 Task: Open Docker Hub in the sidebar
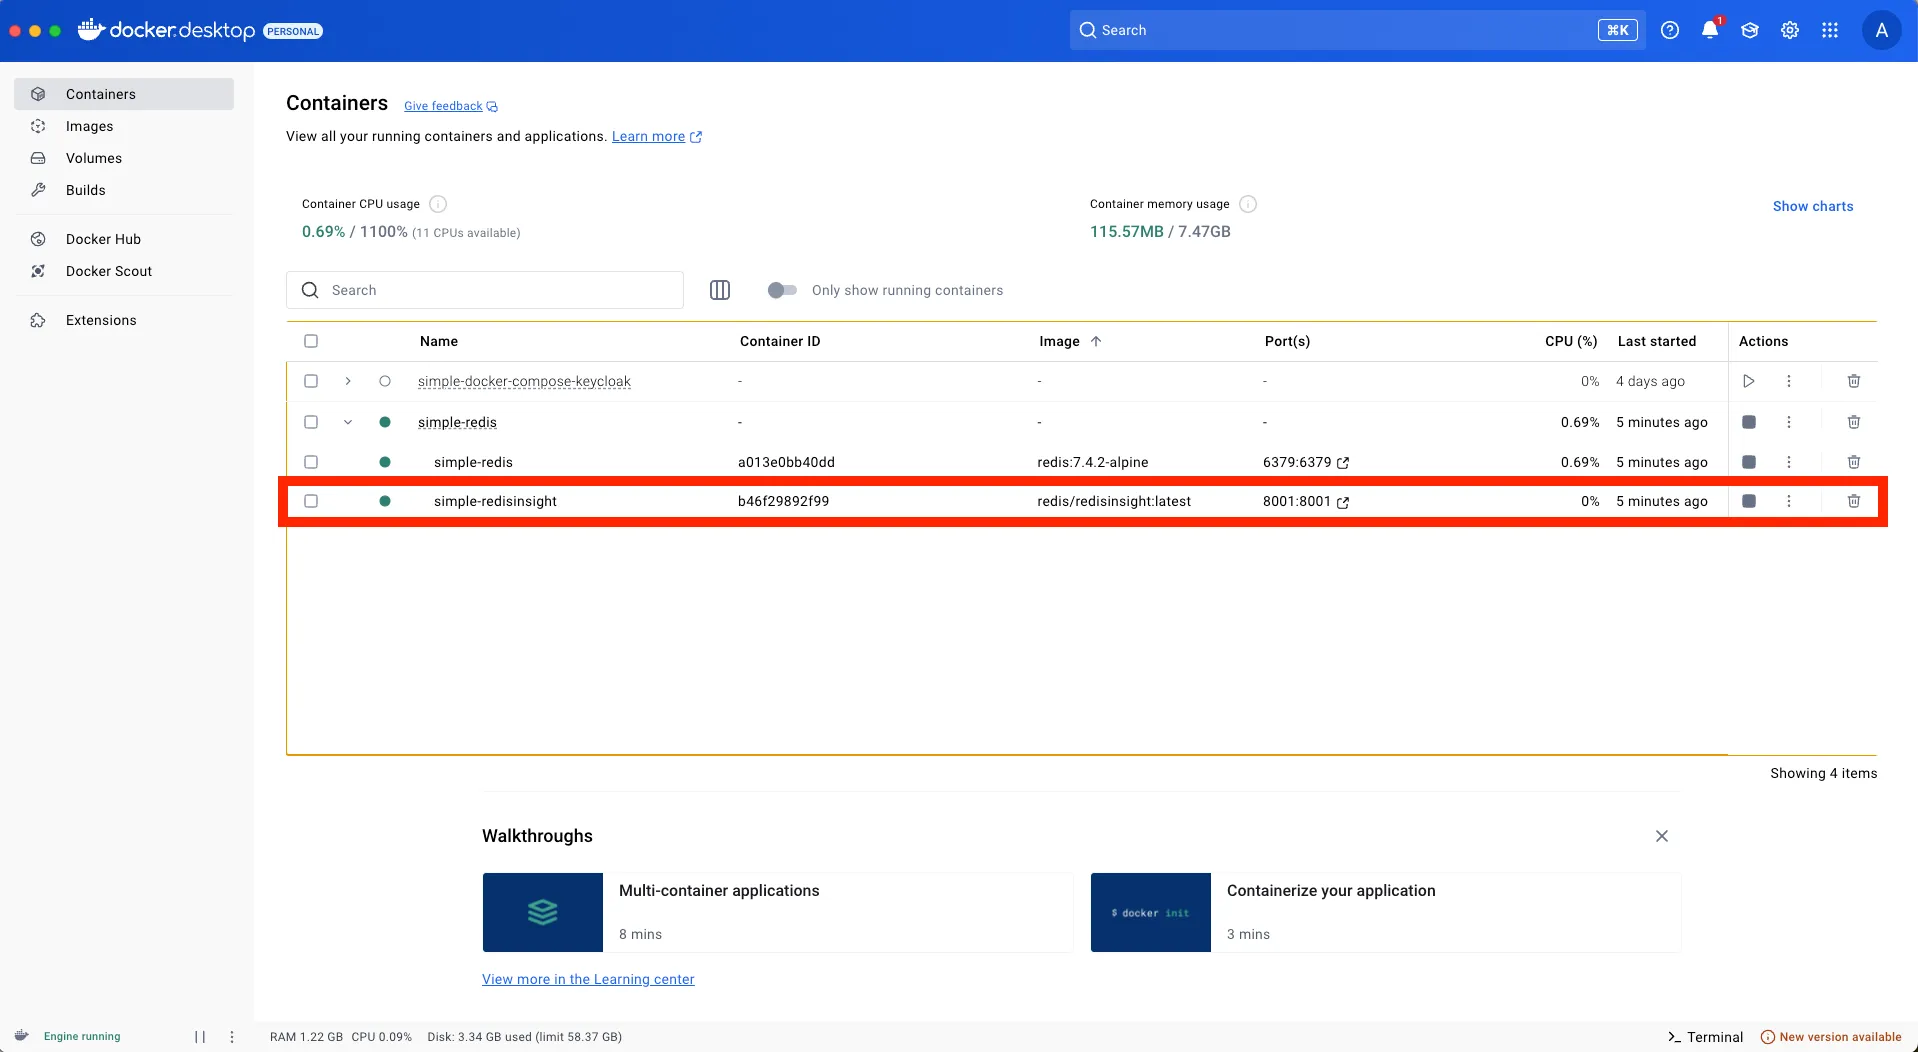(124, 239)
